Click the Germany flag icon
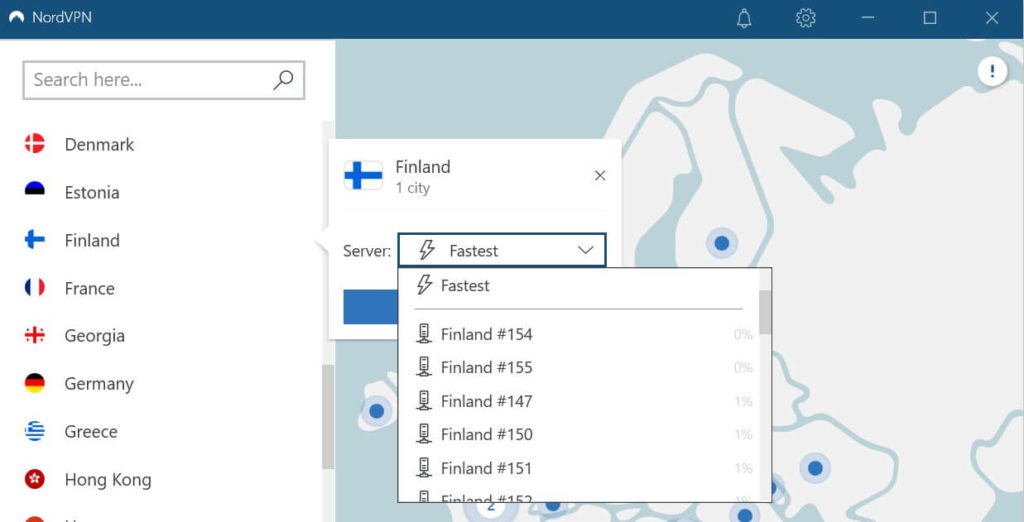Image resolution: width=1024 pixels, height=522 pixels. pyautogui.click(x=35, y=383)
